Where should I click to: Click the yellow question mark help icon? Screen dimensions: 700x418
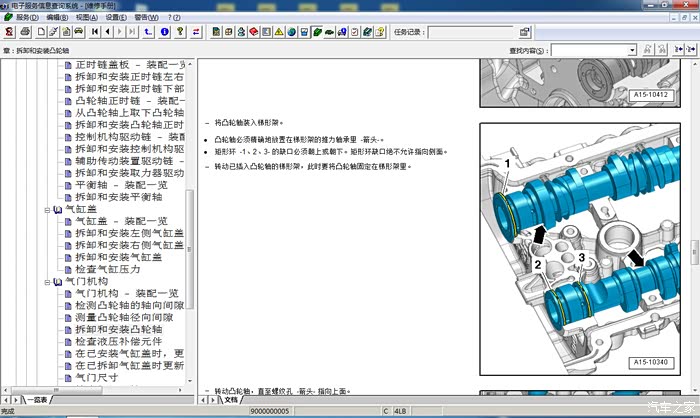tap(180, 32)
